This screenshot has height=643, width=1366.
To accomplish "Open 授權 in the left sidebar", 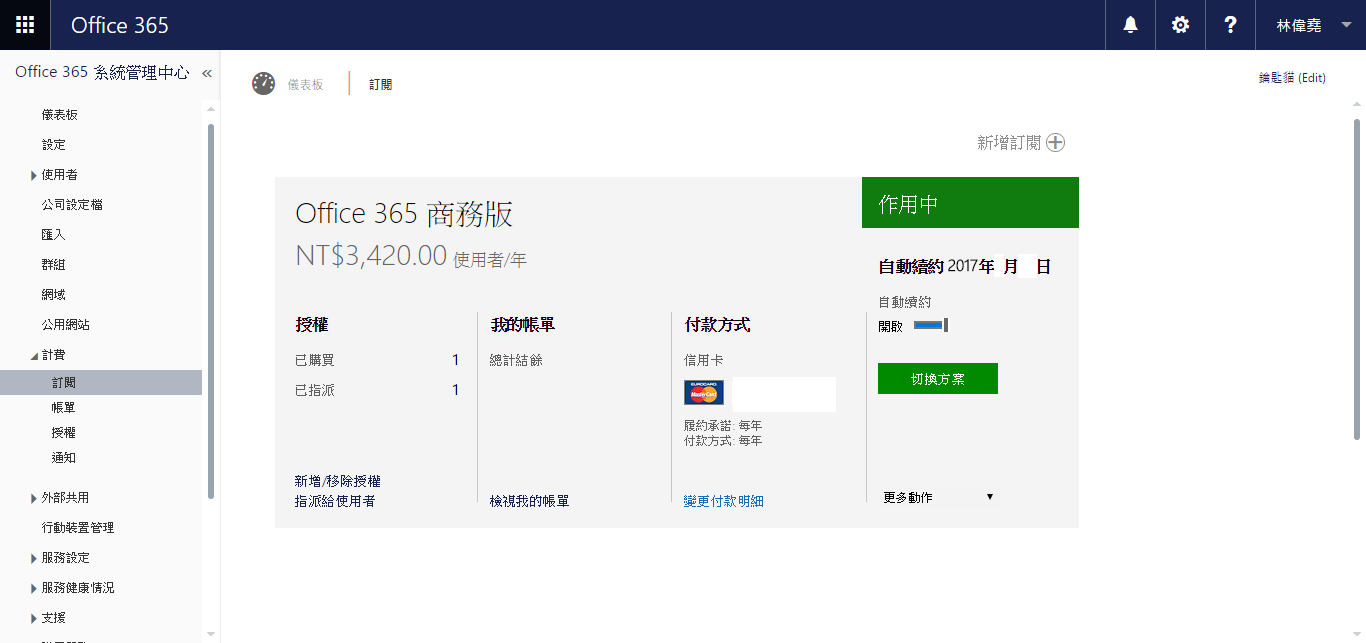I will [64, 433].
